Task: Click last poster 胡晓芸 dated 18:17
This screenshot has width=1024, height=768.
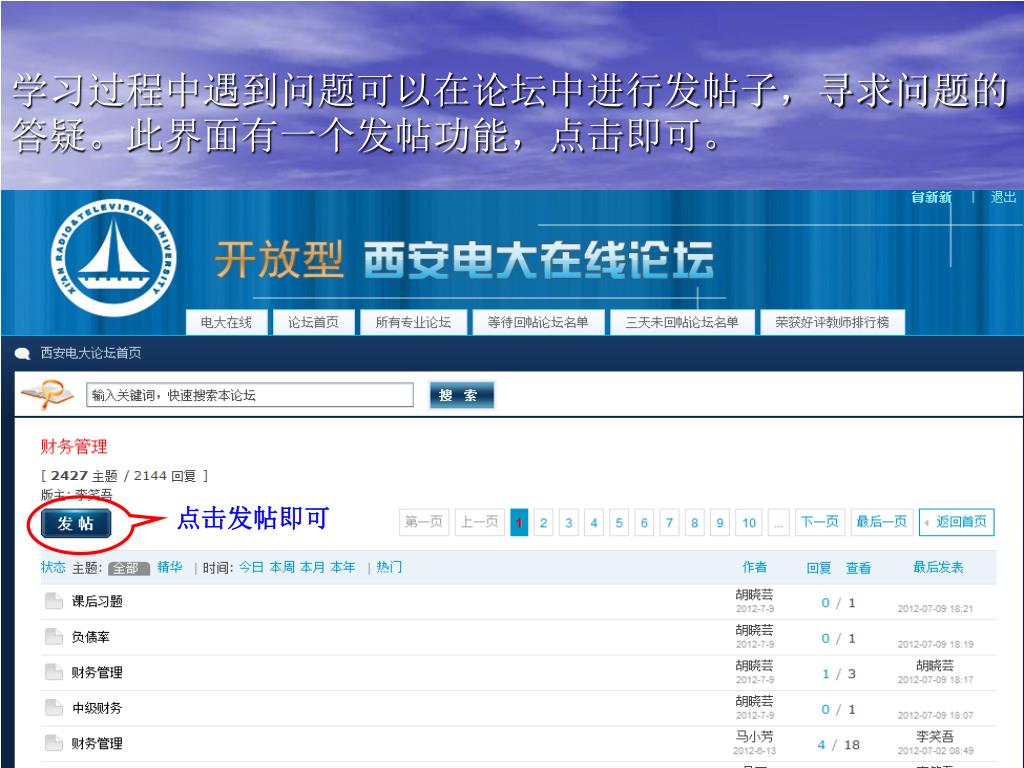Action: coord(935,665)
